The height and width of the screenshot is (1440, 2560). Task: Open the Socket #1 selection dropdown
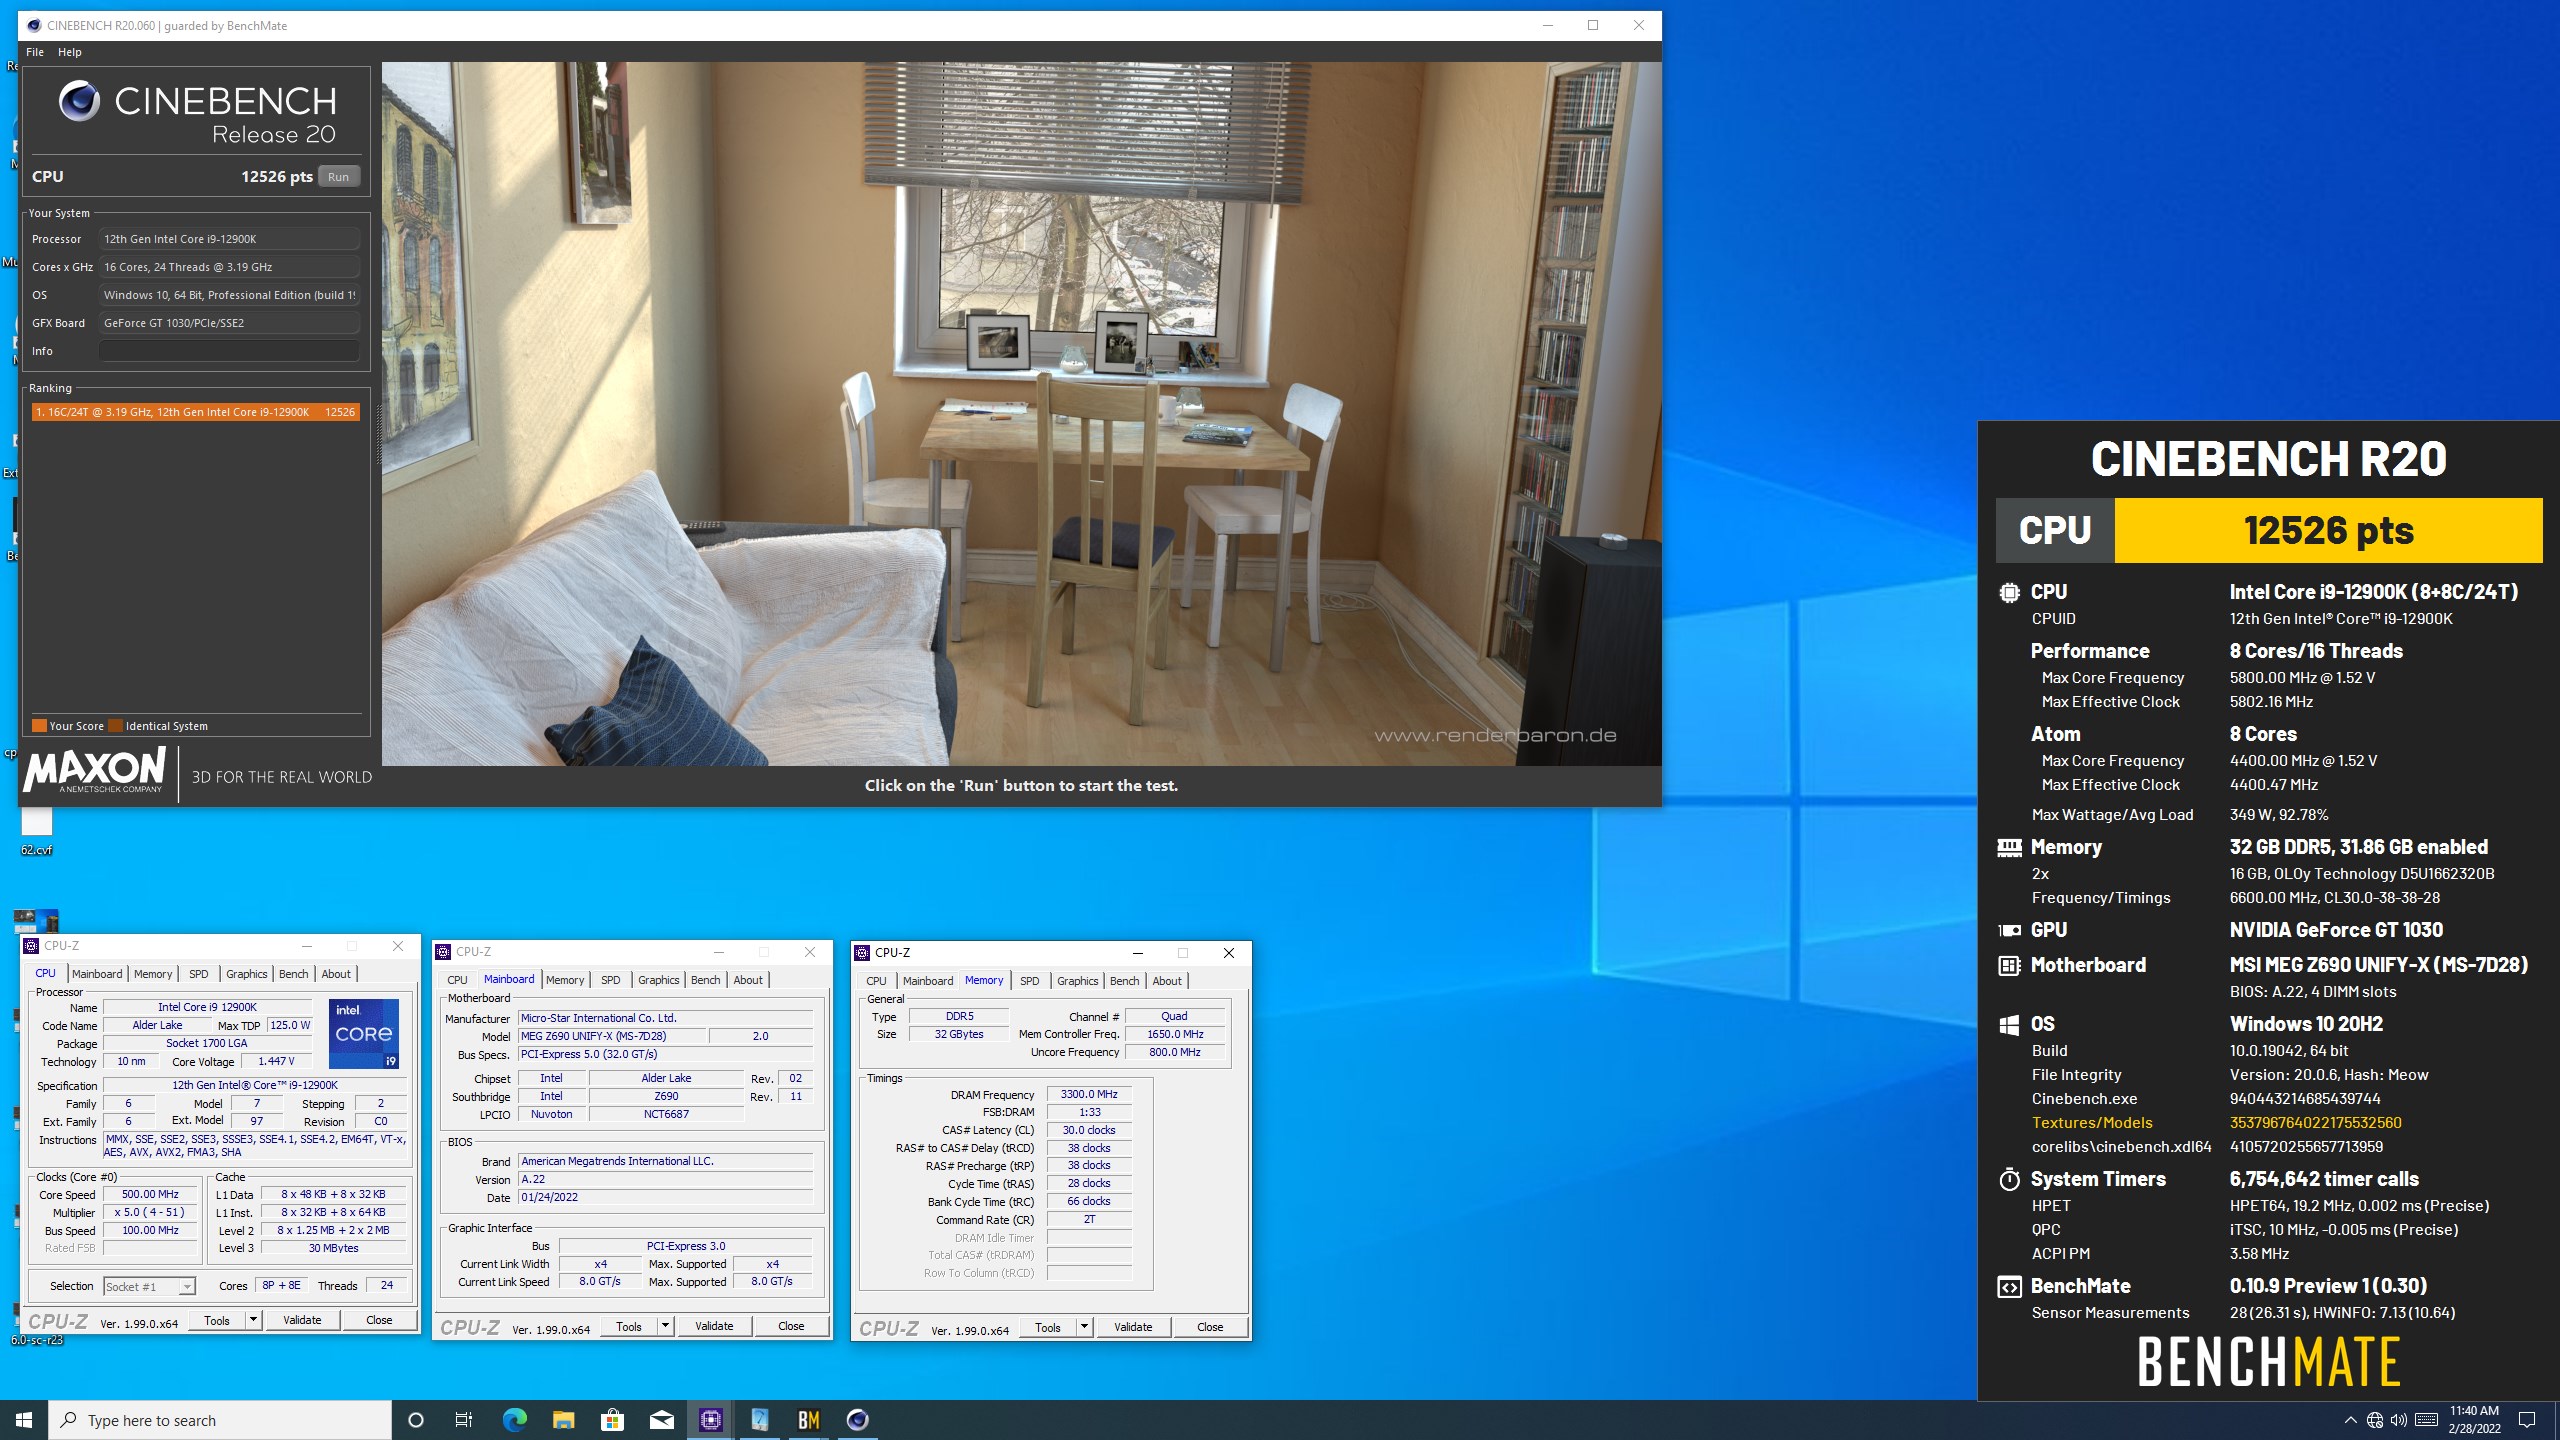coord(150,1286)
